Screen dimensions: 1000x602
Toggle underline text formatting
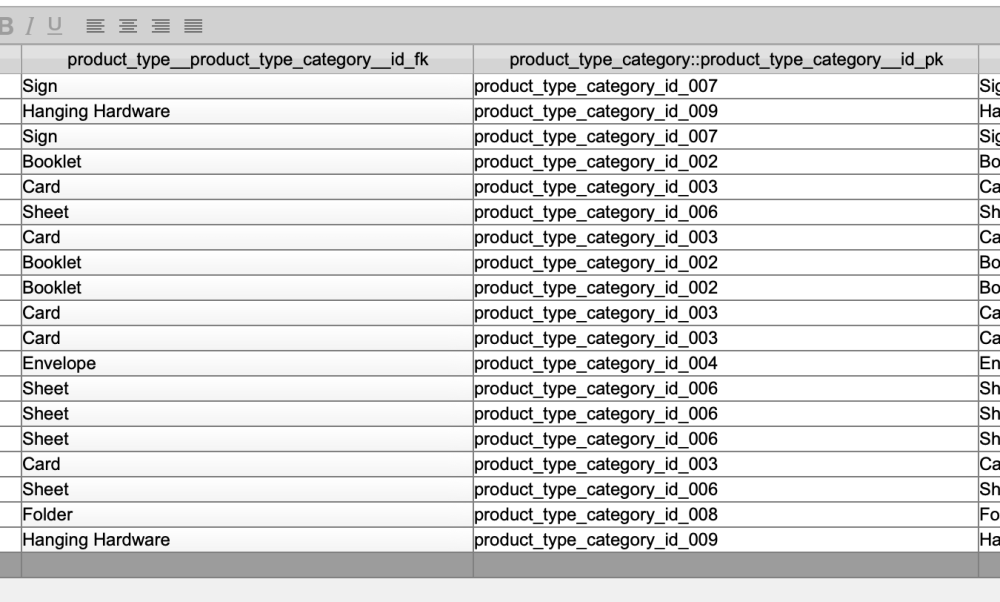pos(54,26)
